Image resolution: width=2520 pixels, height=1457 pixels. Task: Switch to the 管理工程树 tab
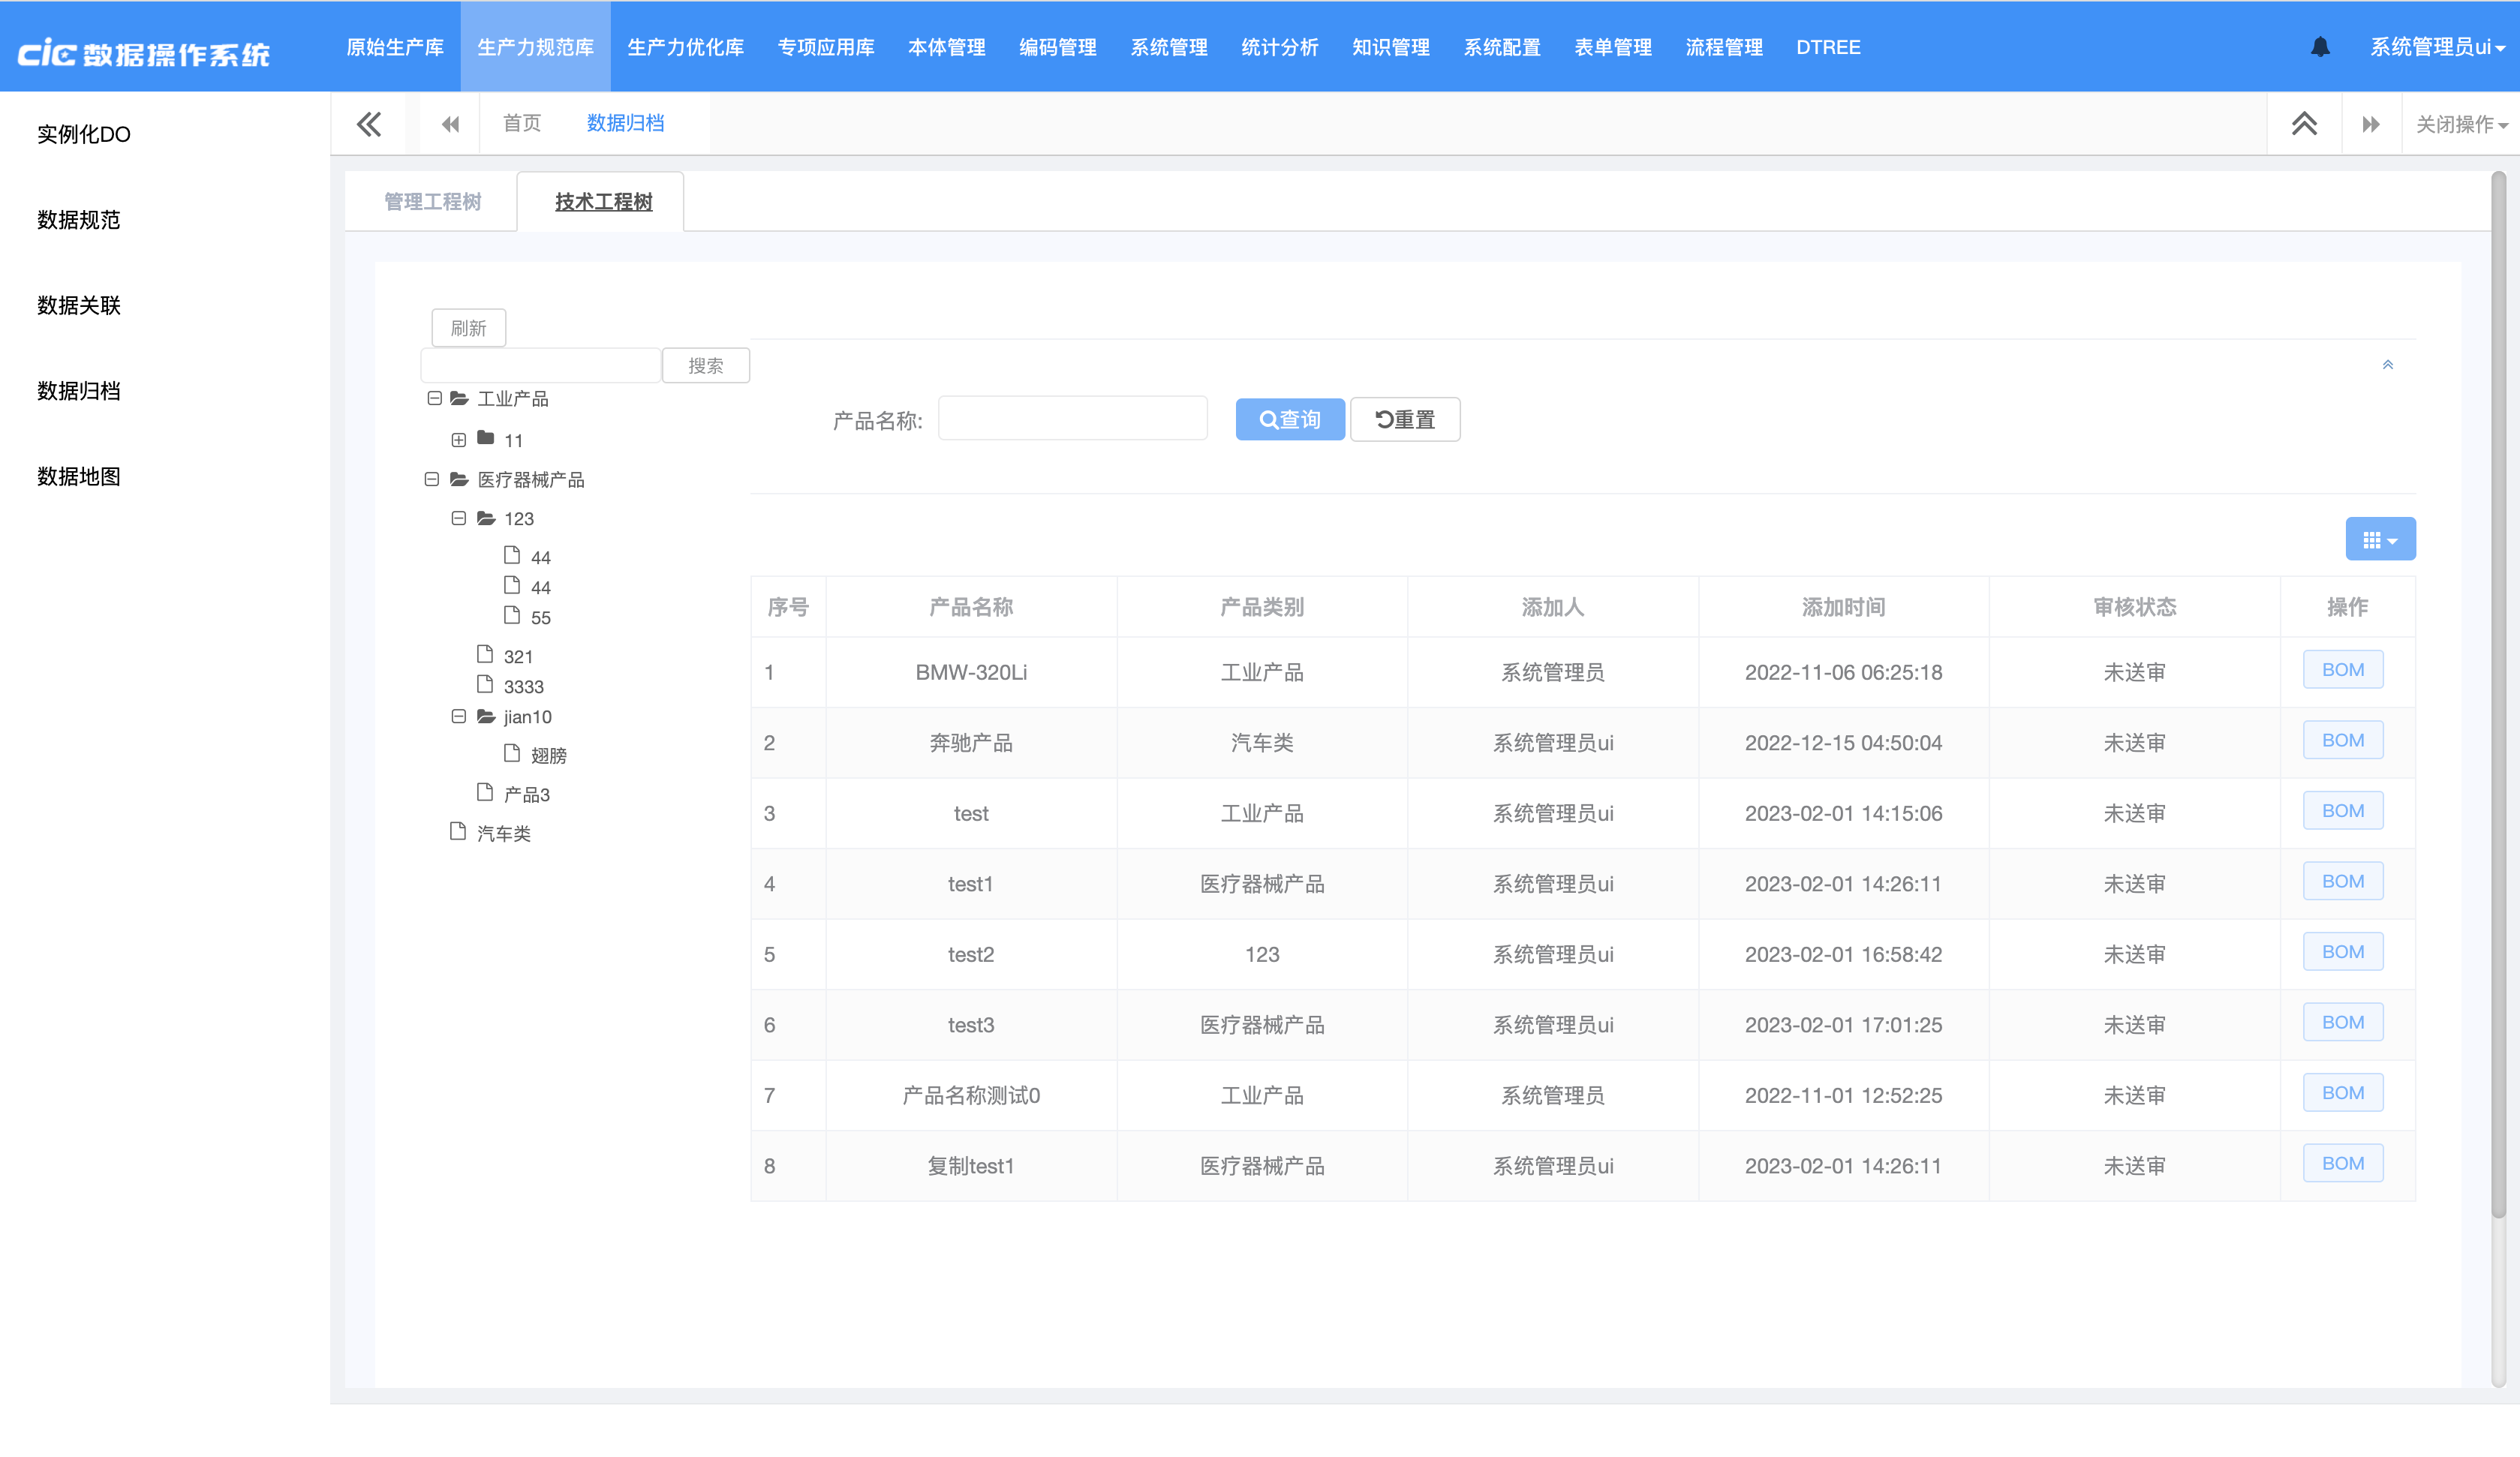432,202
